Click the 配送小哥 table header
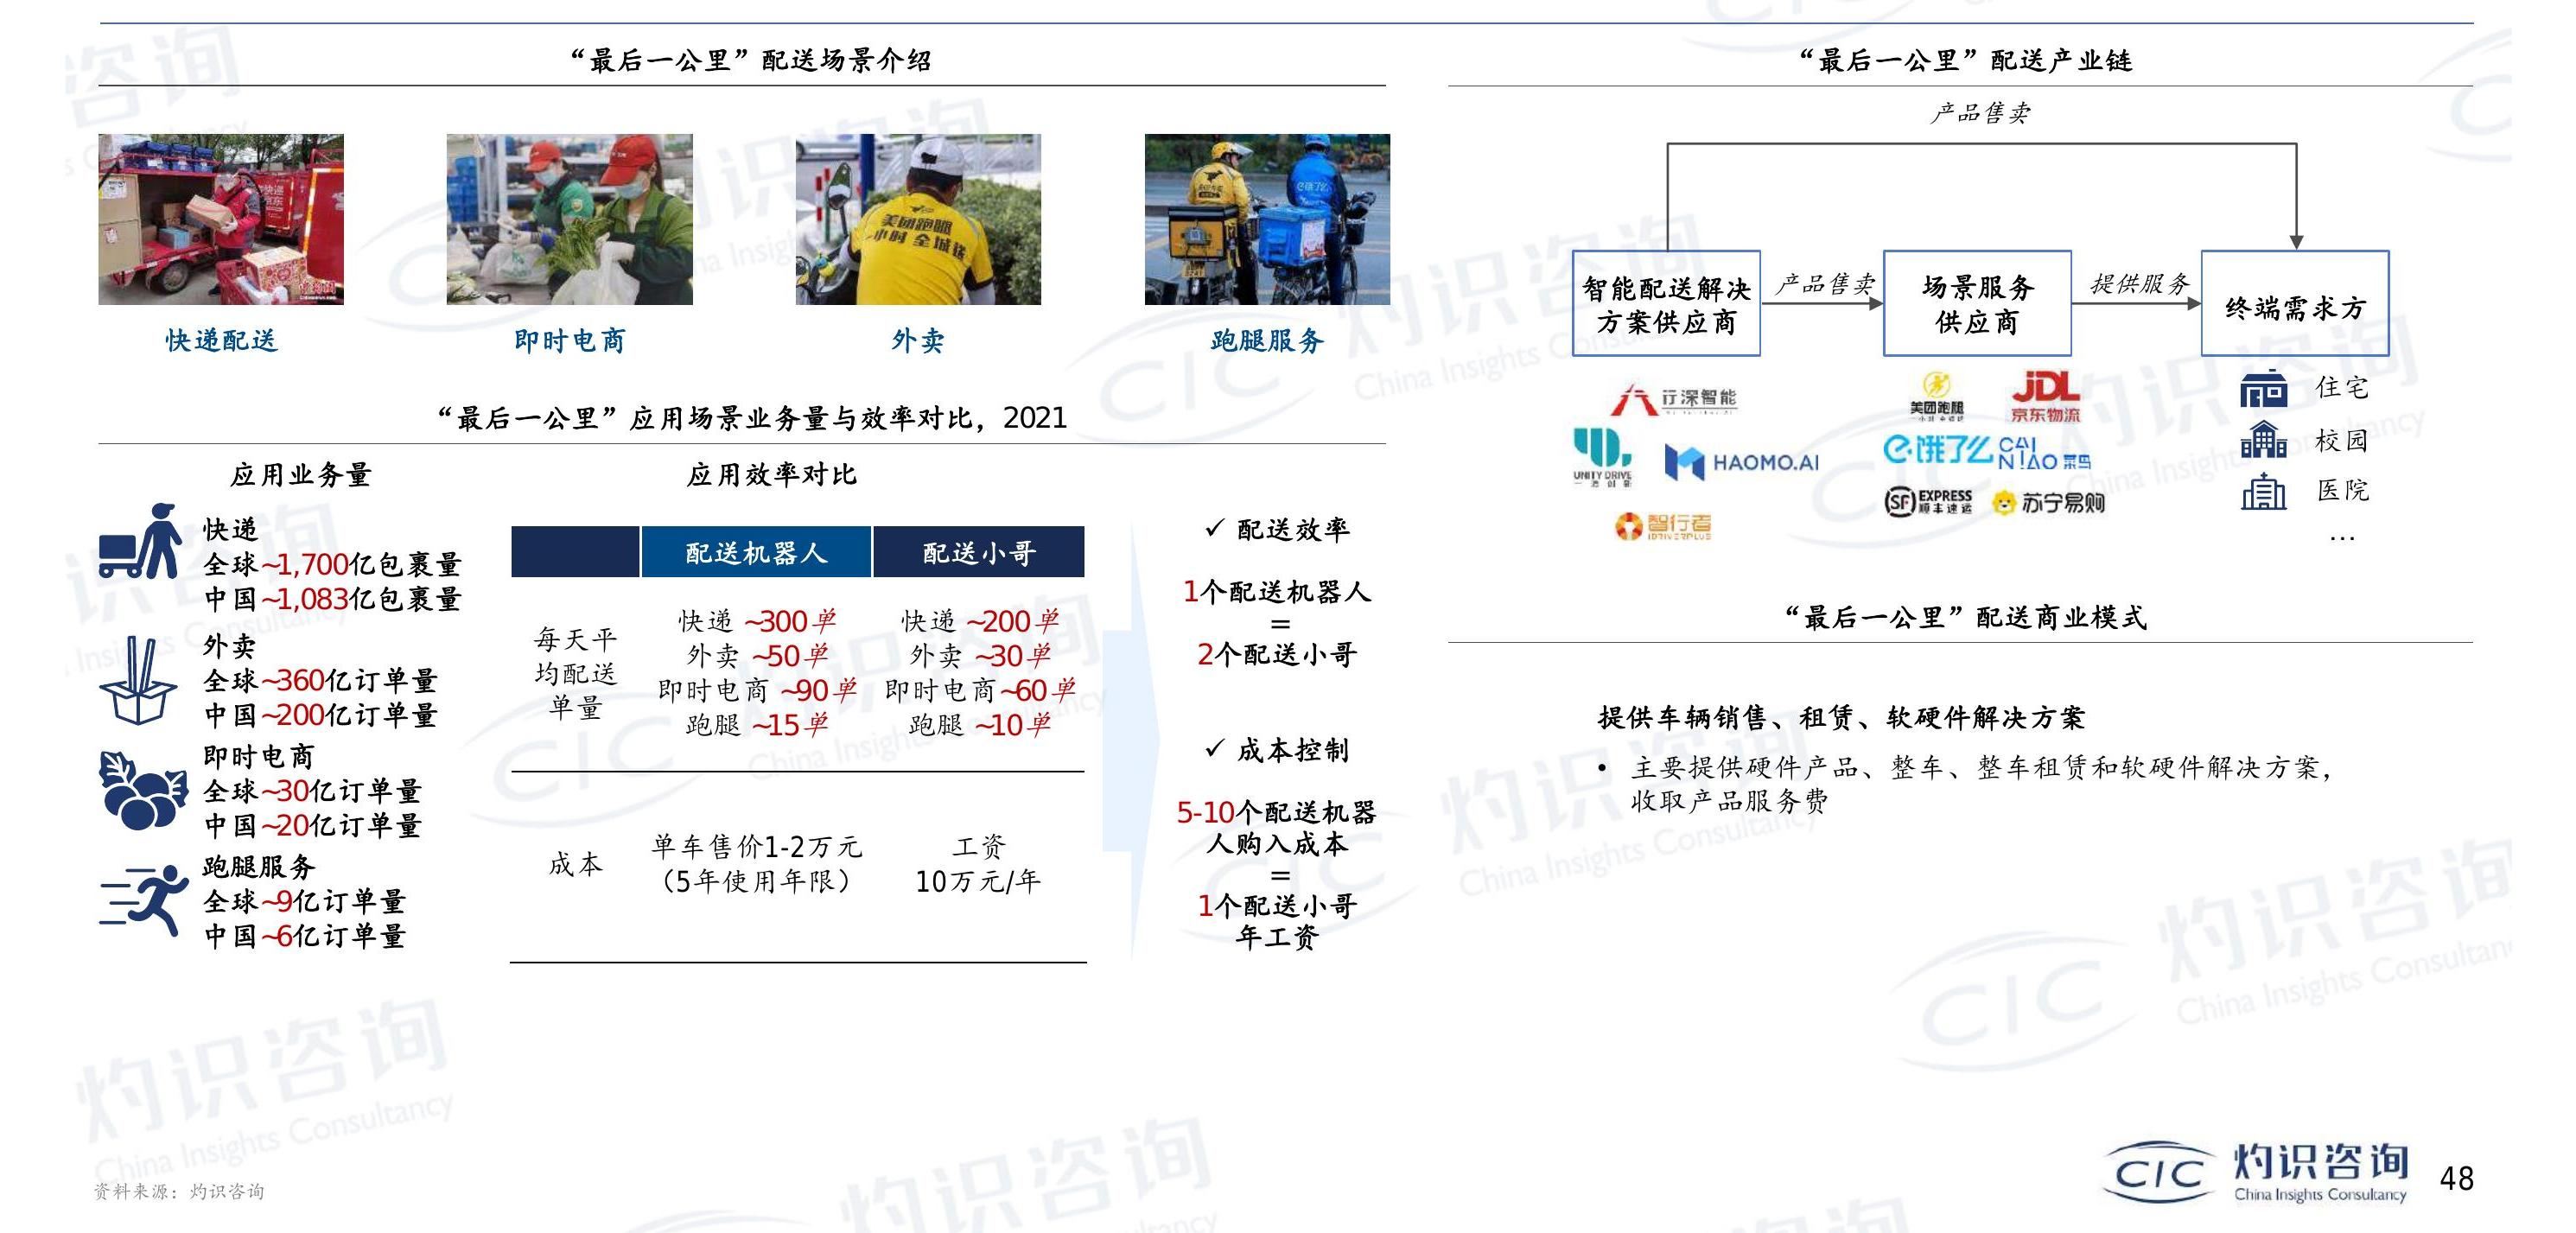Image resolution: width=2576 pixels, height=1233 pixels. (x=979, y=552)
